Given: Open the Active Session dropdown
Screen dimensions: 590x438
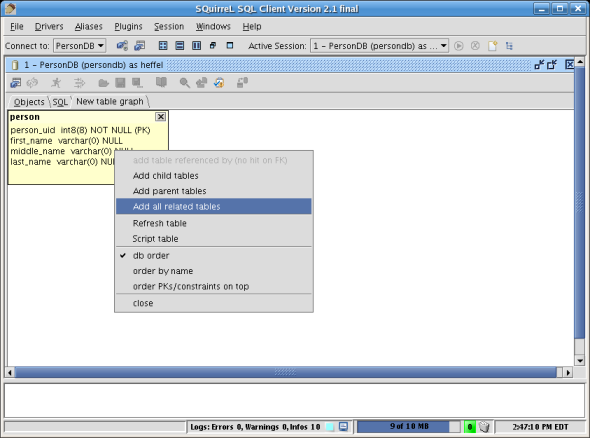Looking at the screenshot, I should click(x=379, y=46).
